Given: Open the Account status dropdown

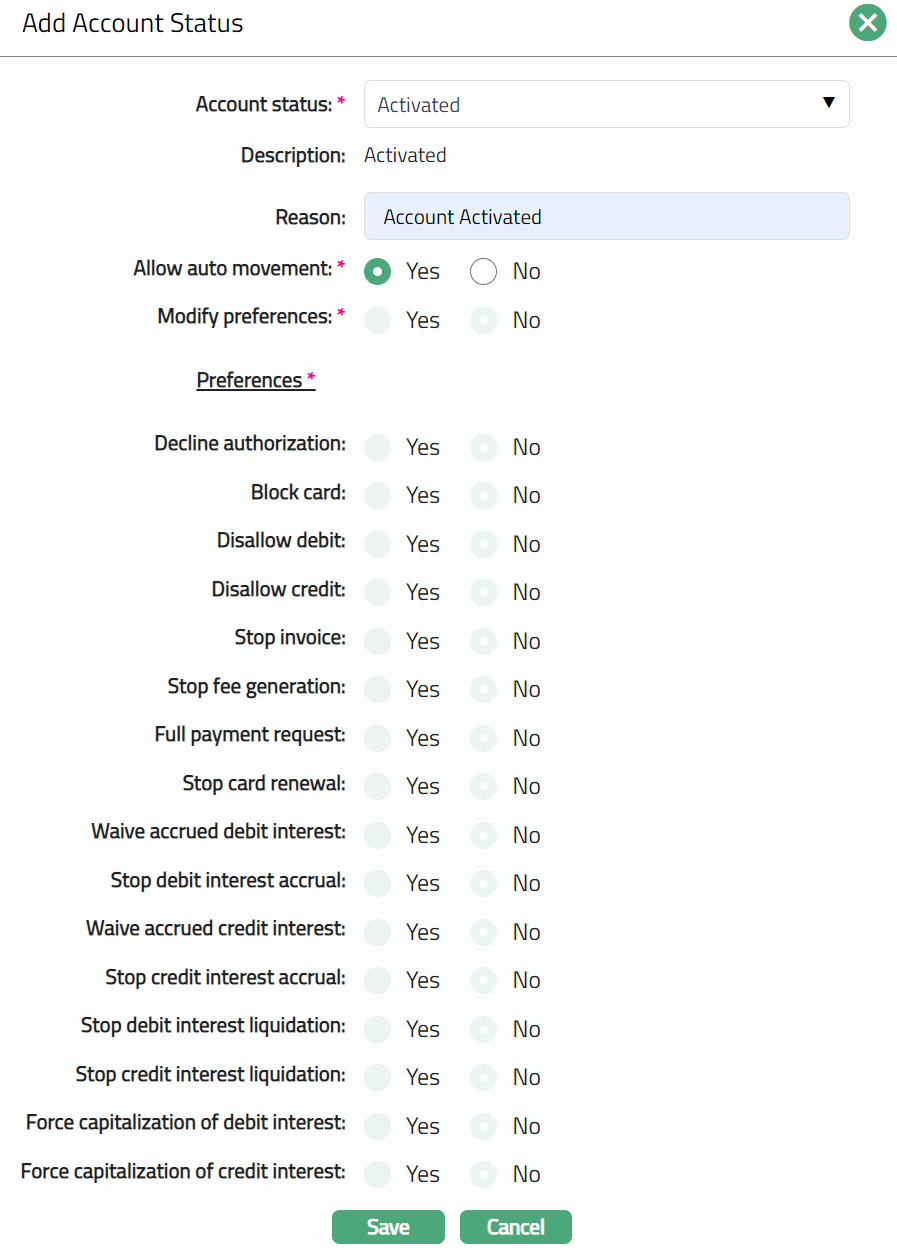Looking at the screenshot, I should (606, 104).
